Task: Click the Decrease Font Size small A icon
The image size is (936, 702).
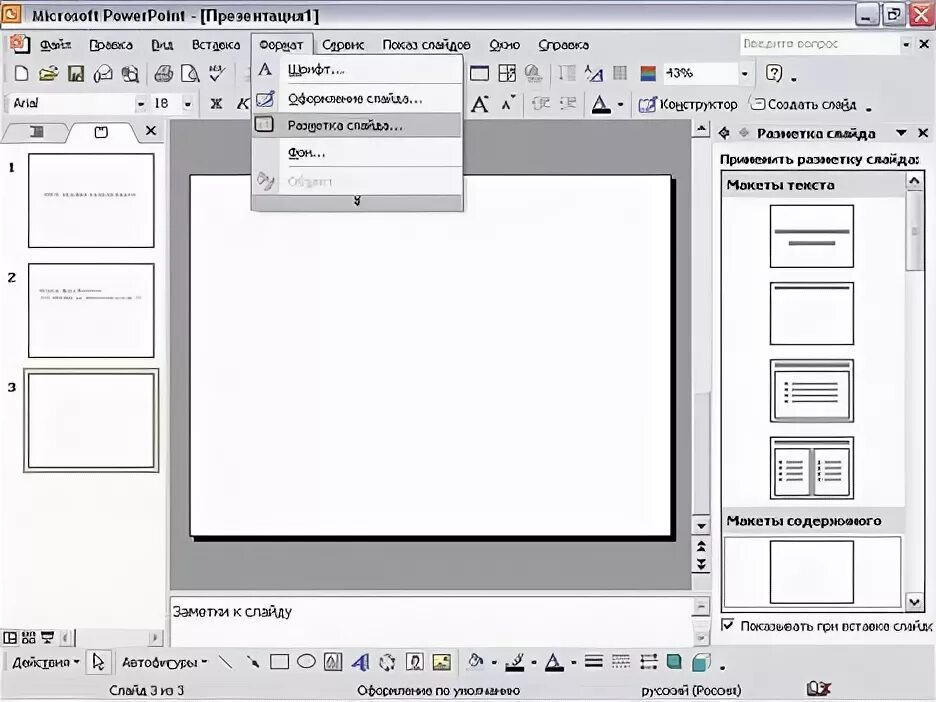Action: click(507, 104)
